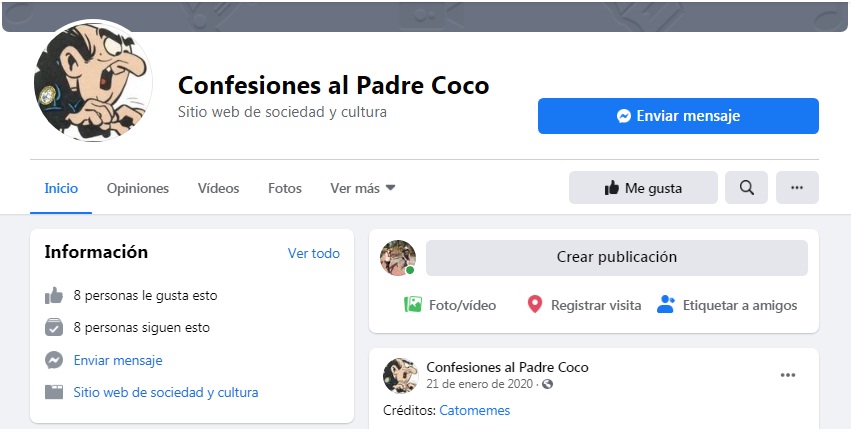Click the page title Confesiones al Padre Coco

(x=334, y=85)
